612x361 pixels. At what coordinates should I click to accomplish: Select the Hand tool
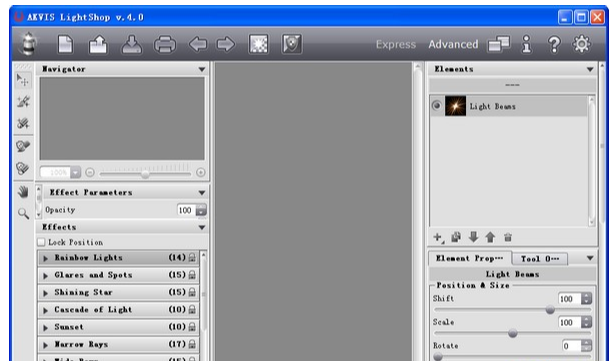coord(23,192)
